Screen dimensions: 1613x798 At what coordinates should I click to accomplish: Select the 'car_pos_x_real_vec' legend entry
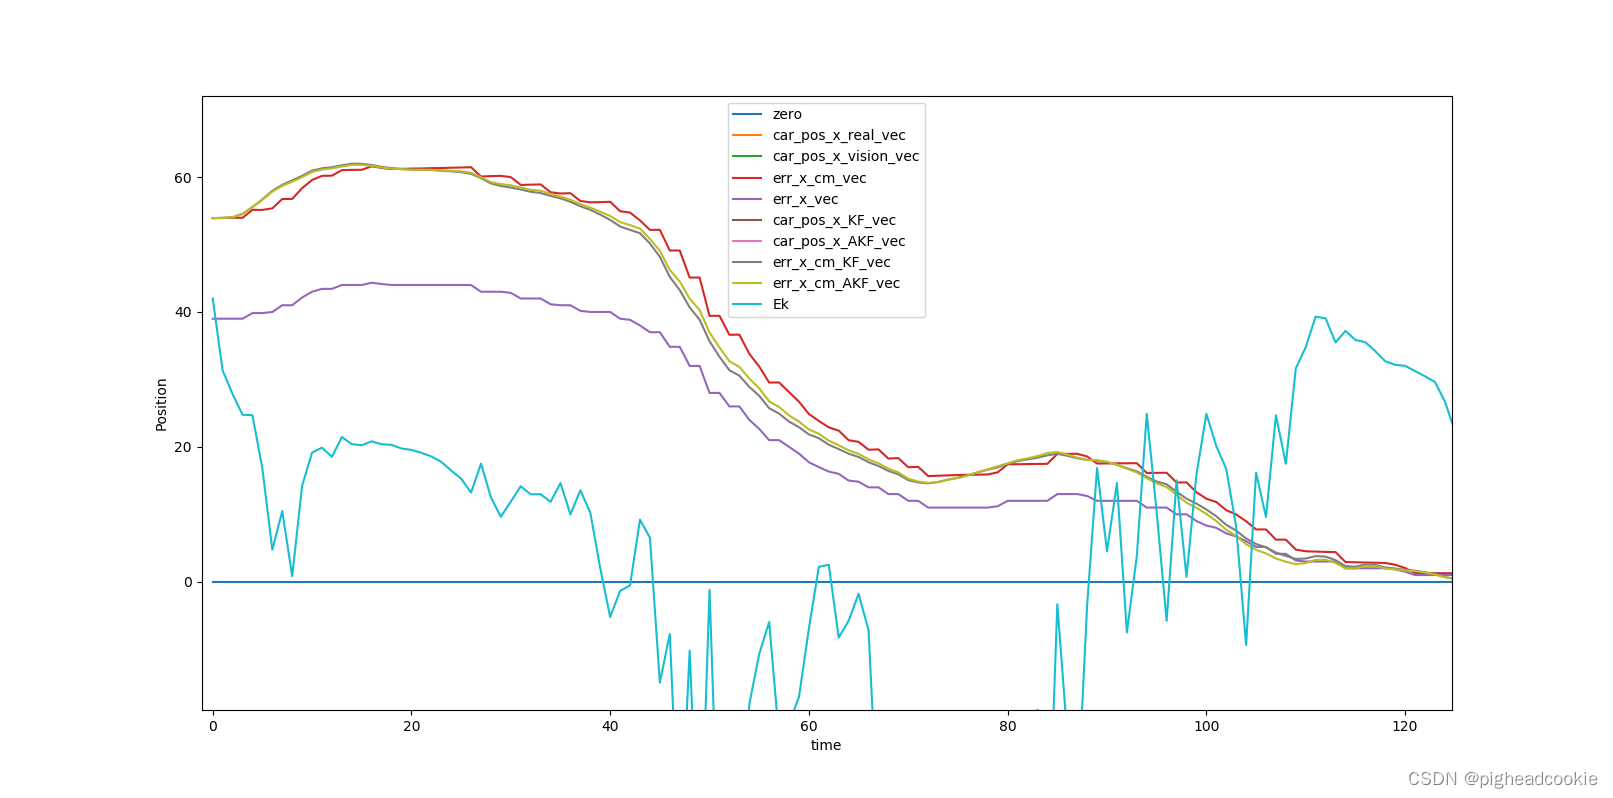click(x=839, y=135)
